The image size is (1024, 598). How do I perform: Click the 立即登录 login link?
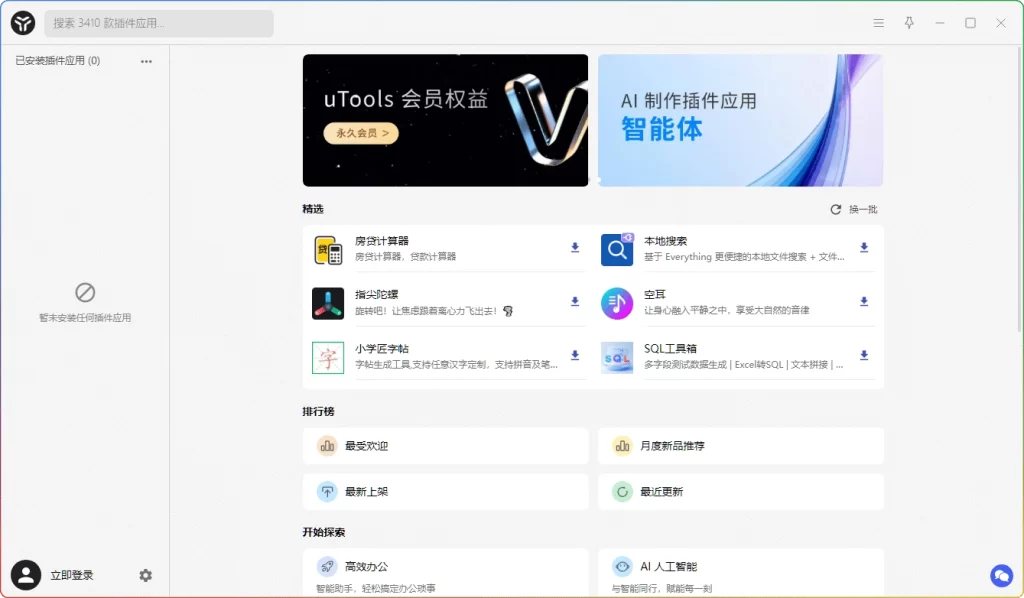tap(70, 575)
